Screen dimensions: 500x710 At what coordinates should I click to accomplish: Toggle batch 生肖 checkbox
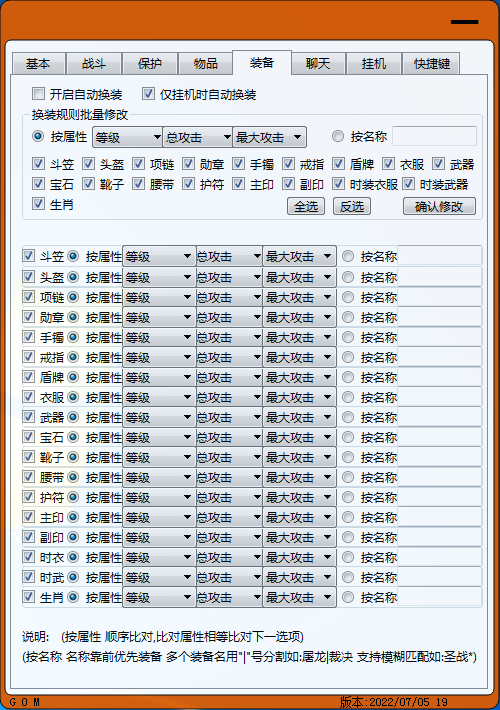38,203
